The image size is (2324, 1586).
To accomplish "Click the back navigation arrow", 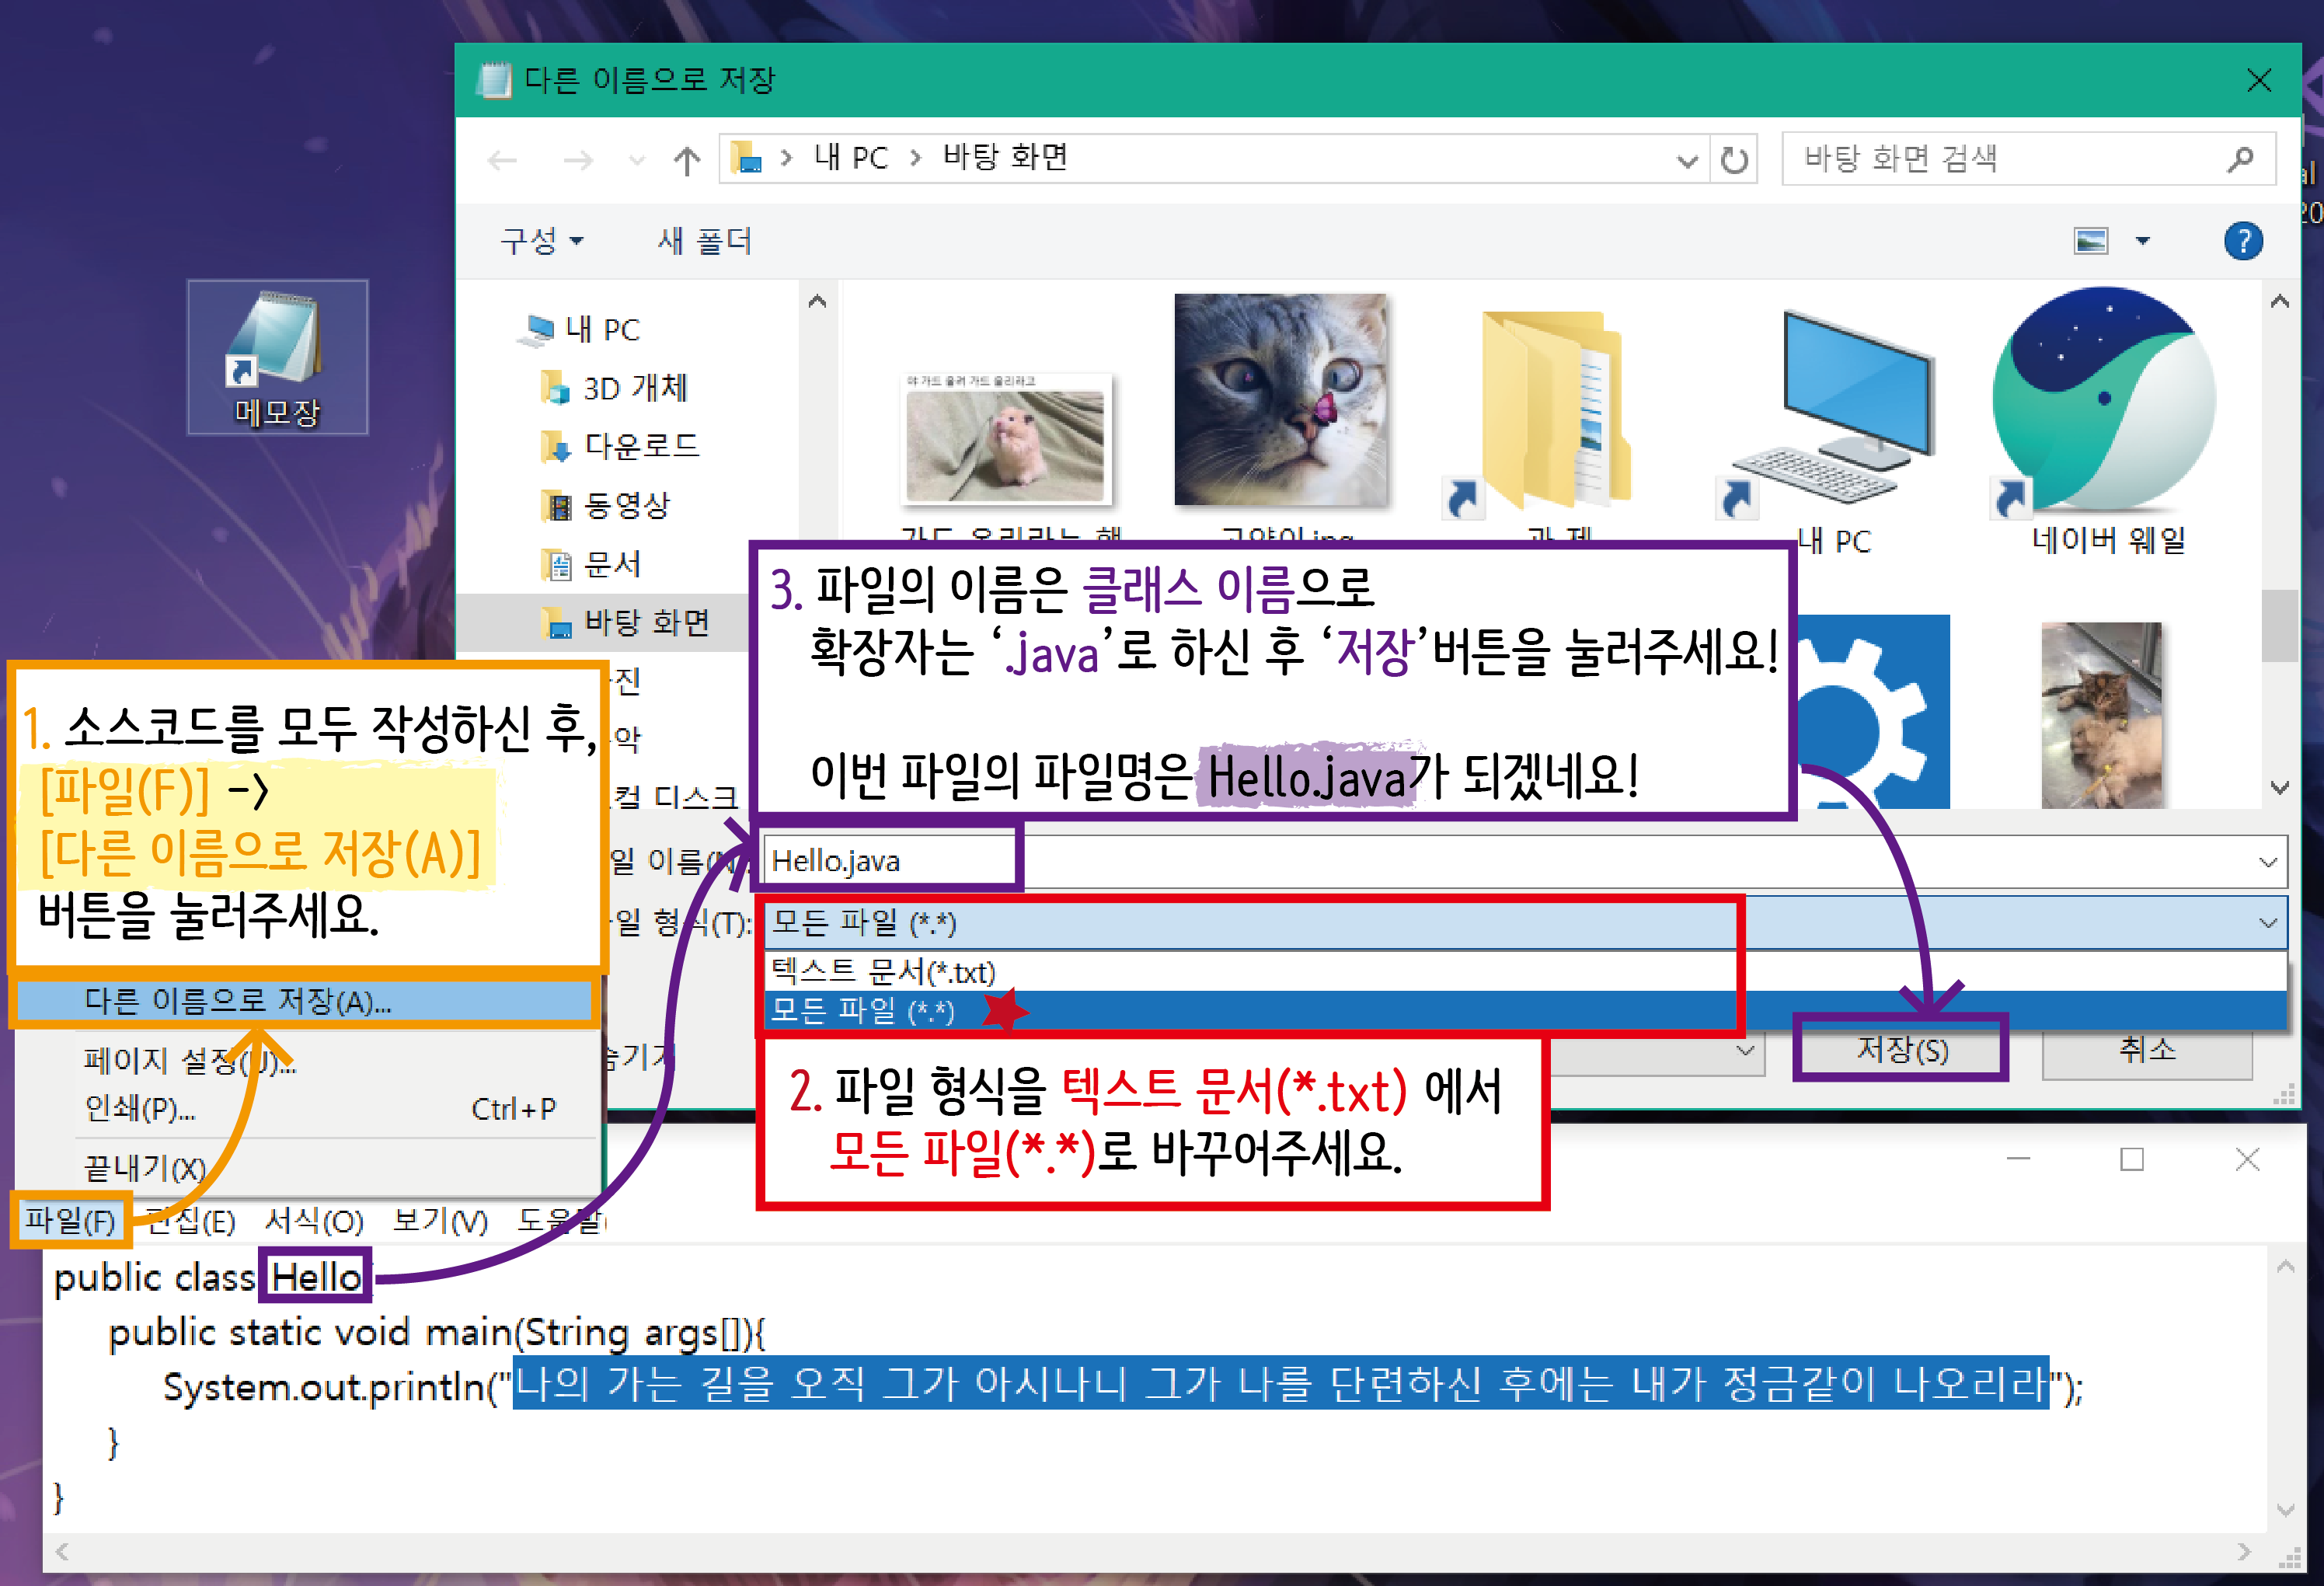I will tap(502, 160).
